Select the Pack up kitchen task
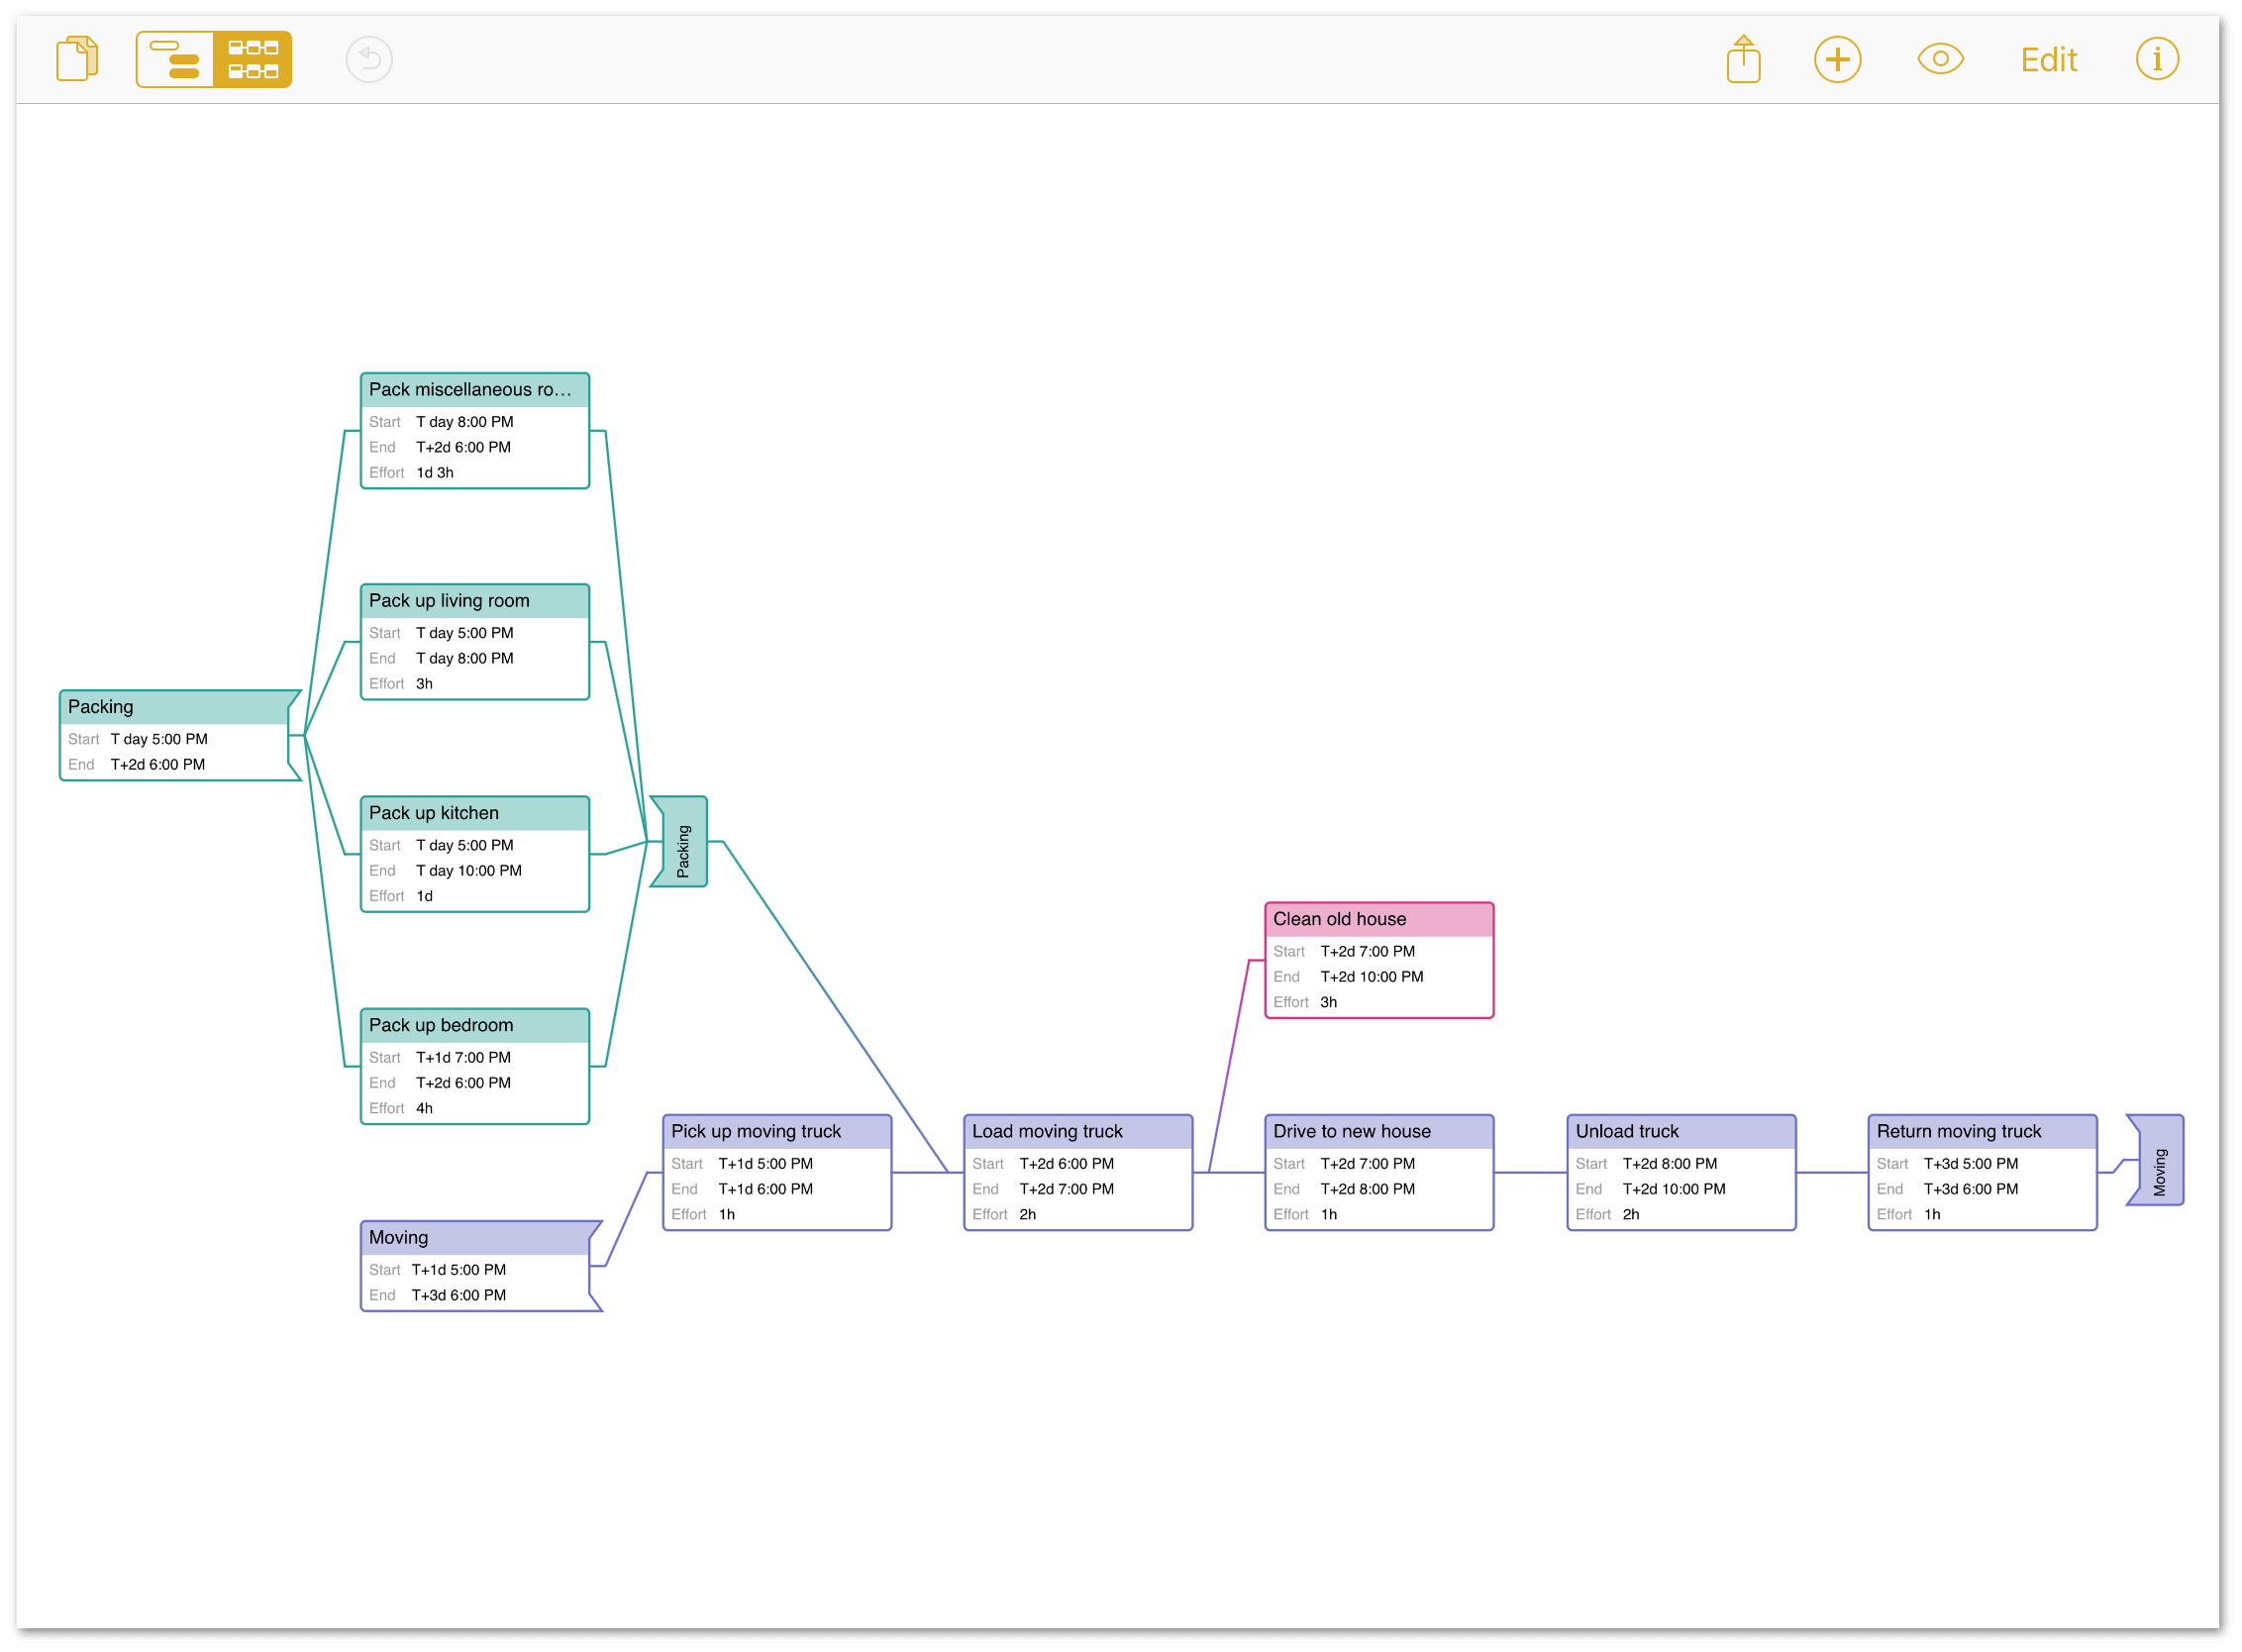2242x1652 pixels. (475, 854)
